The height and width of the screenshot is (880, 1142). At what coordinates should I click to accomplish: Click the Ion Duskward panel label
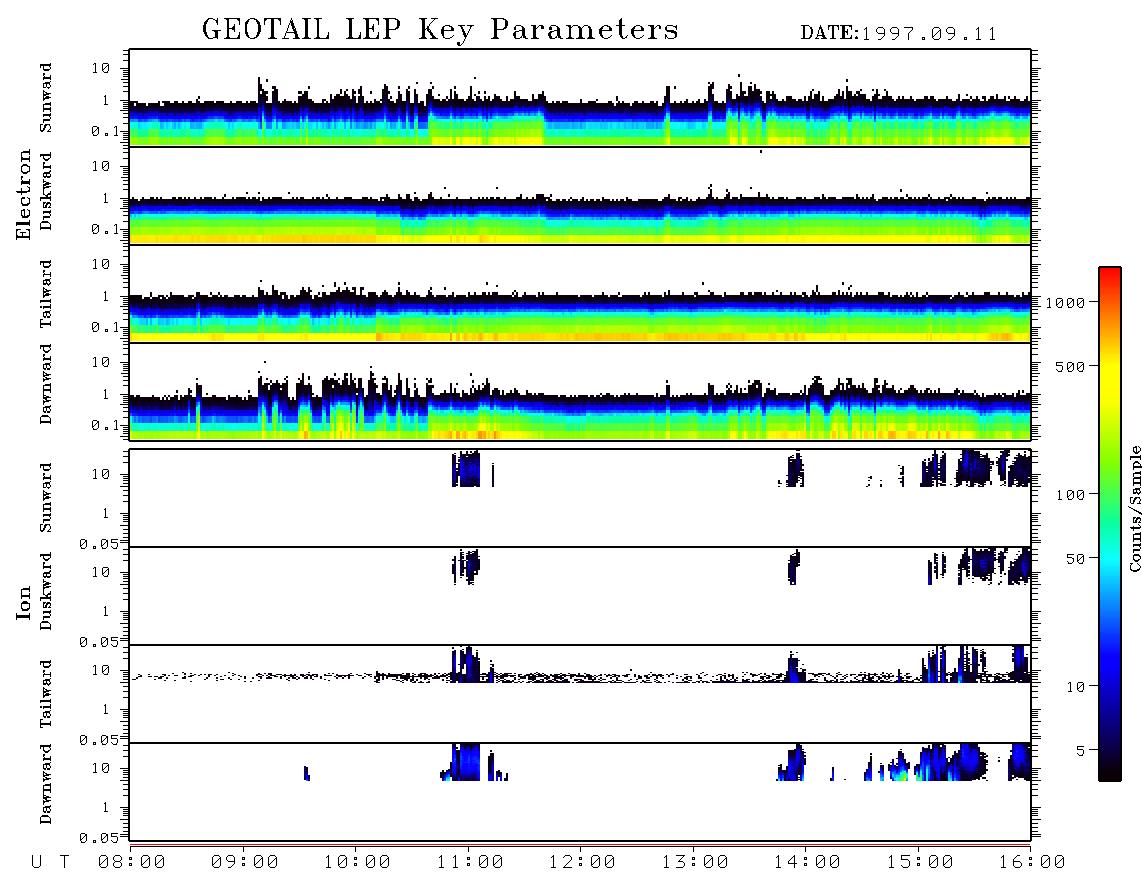(x=46, y=591)
